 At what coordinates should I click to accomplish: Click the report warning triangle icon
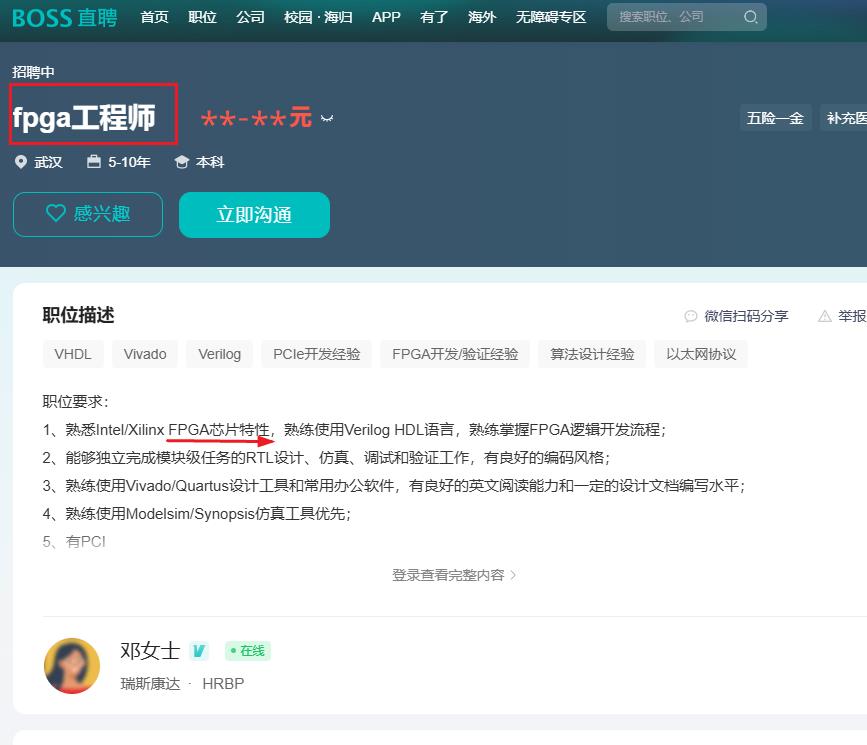coord(825,316)
